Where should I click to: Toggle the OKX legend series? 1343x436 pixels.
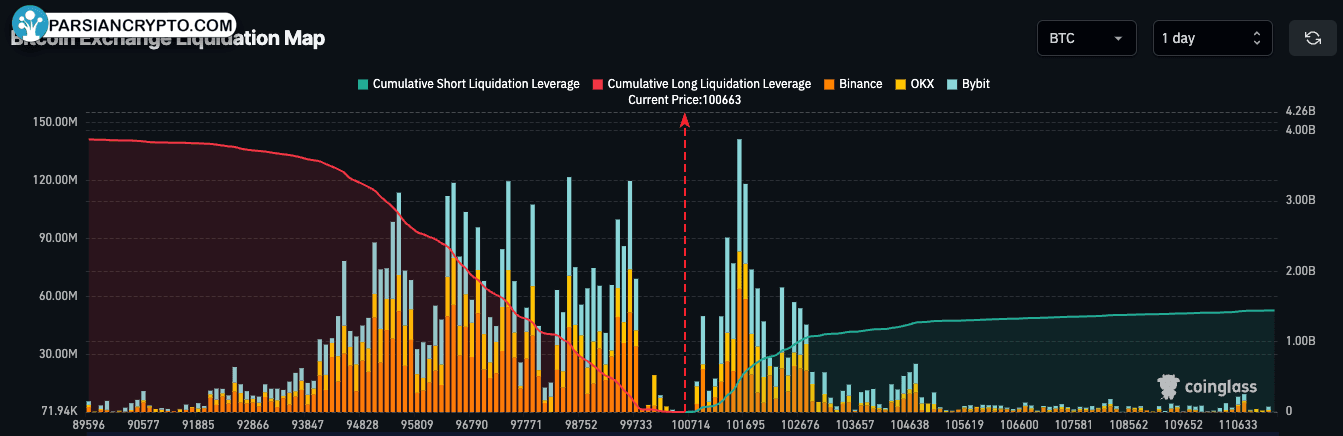(x=914, y=84)
